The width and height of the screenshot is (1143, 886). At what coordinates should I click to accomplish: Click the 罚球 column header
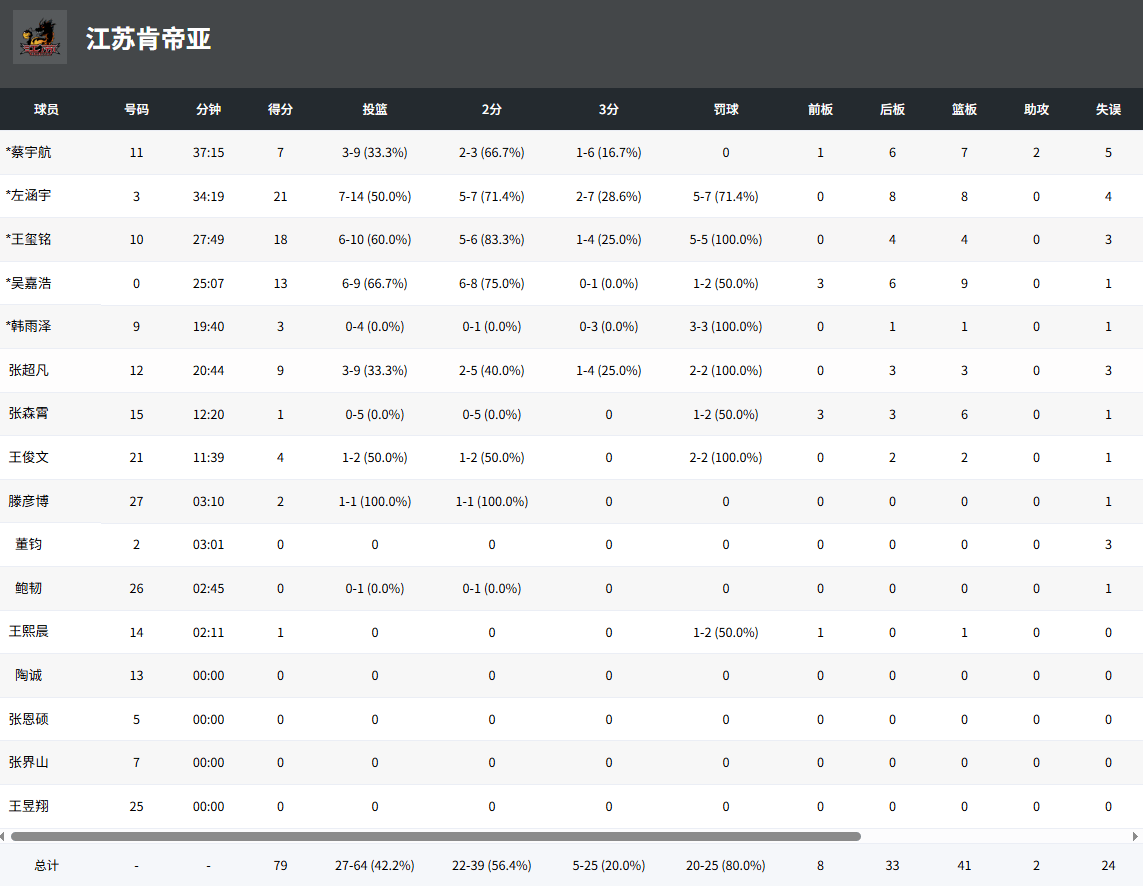[726, 109]
